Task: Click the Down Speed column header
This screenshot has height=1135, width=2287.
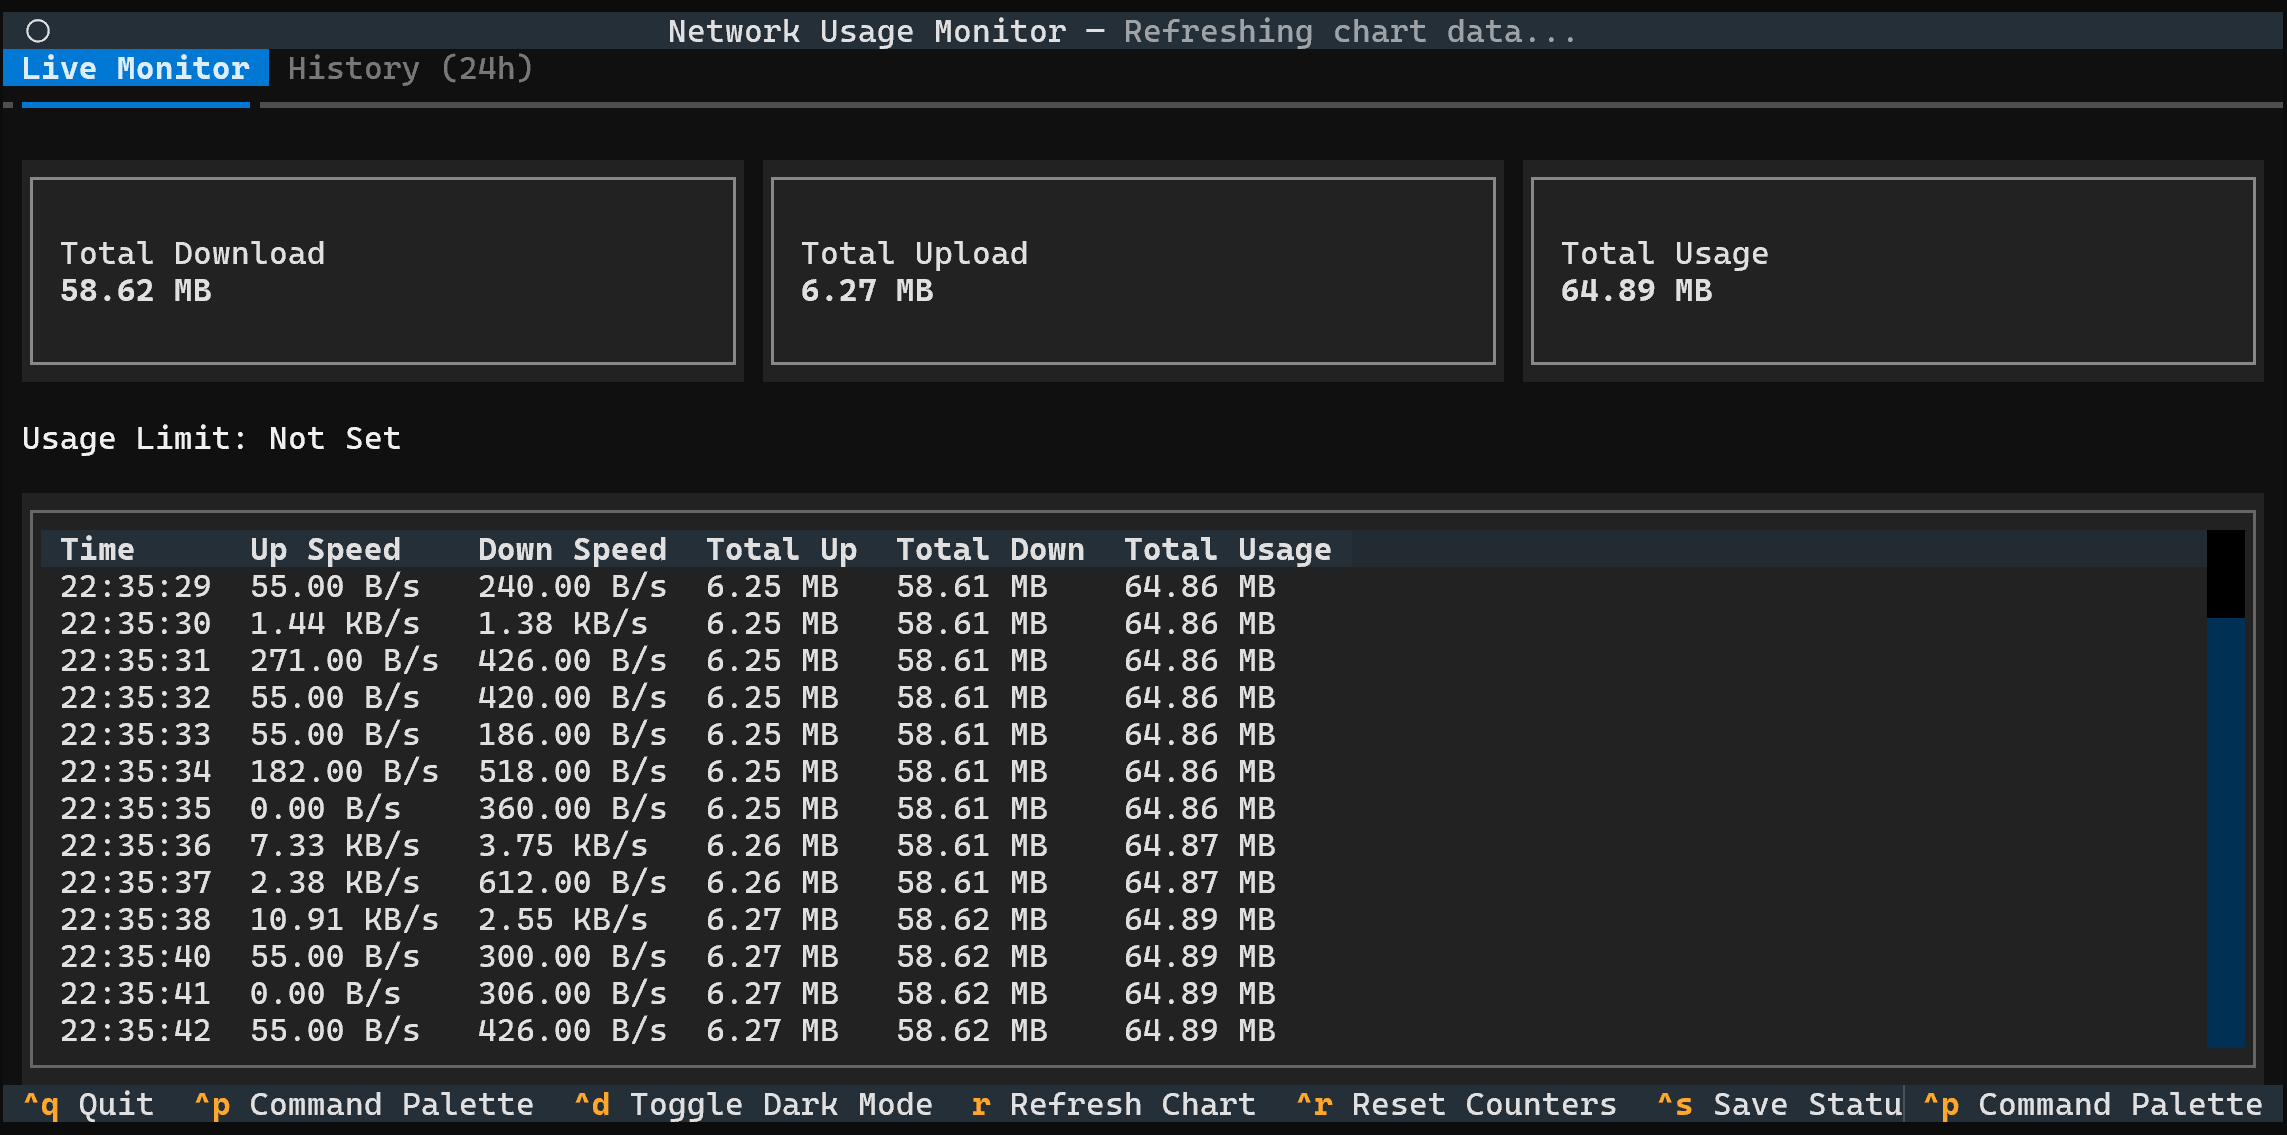Action: (572, 549)
